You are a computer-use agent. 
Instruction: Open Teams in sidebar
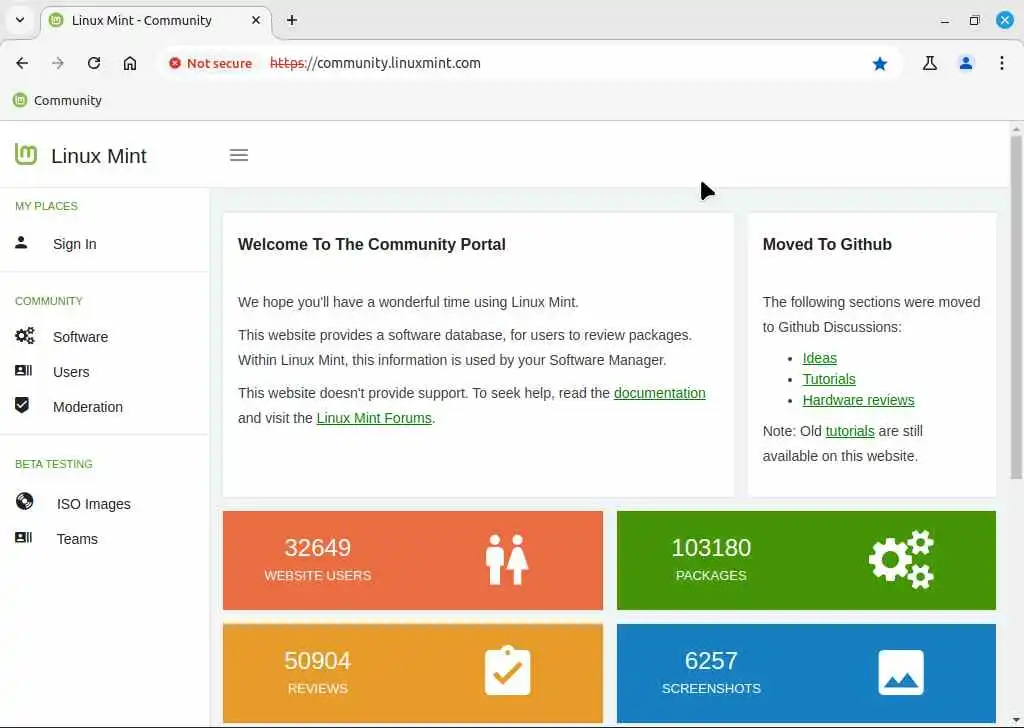click(77, 539)
